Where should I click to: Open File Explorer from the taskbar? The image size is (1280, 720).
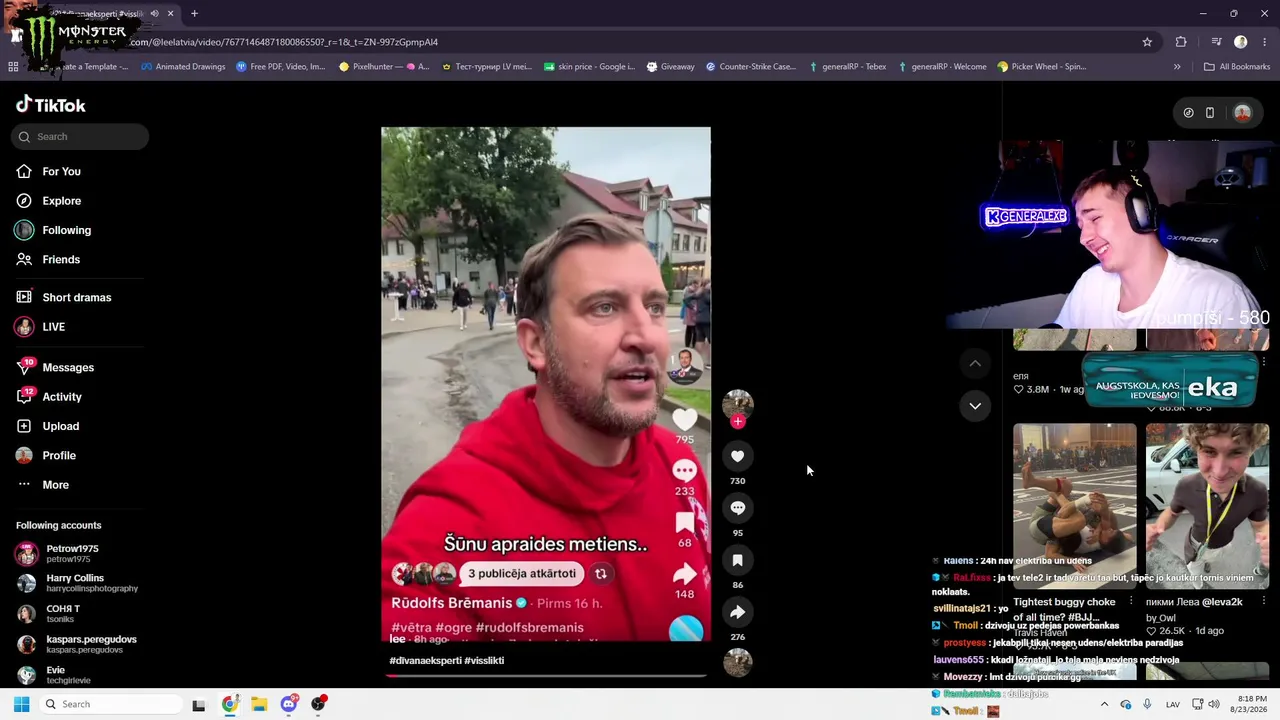[x=259, y=704]
